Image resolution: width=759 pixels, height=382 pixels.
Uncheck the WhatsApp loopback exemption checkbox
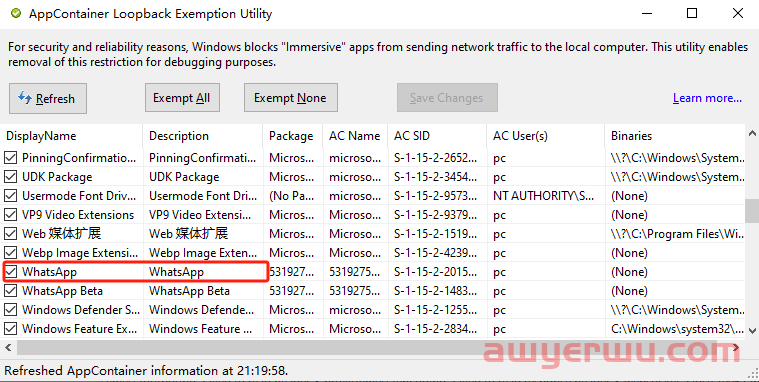[10, 272]
